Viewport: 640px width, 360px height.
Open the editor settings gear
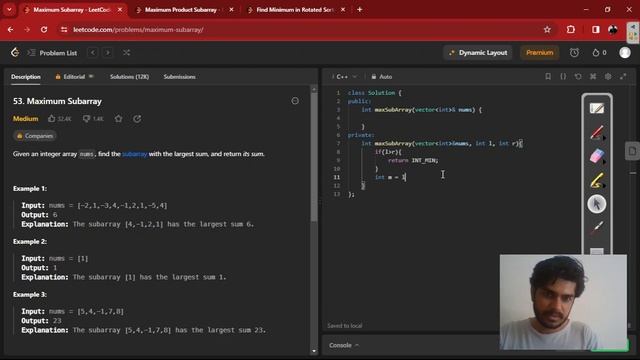click(608, 76)
